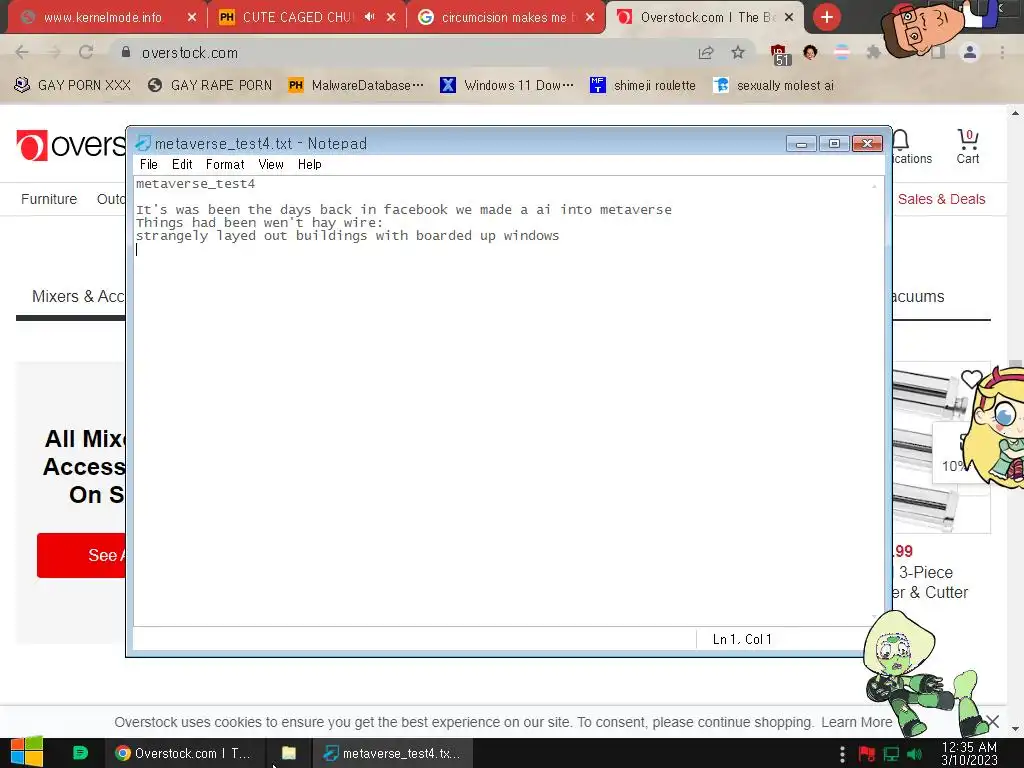This screenshot has width=1024, height=768.
Task: Share this page using the share icon
Action: point(706,53)
